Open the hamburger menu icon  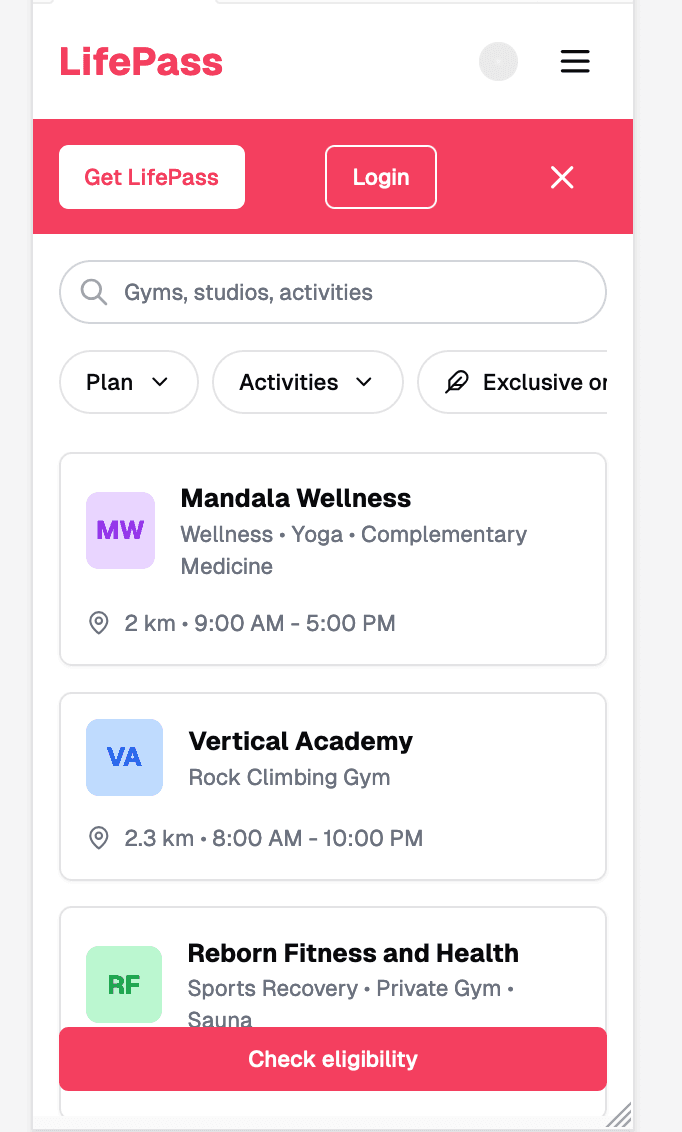(575, 61)
